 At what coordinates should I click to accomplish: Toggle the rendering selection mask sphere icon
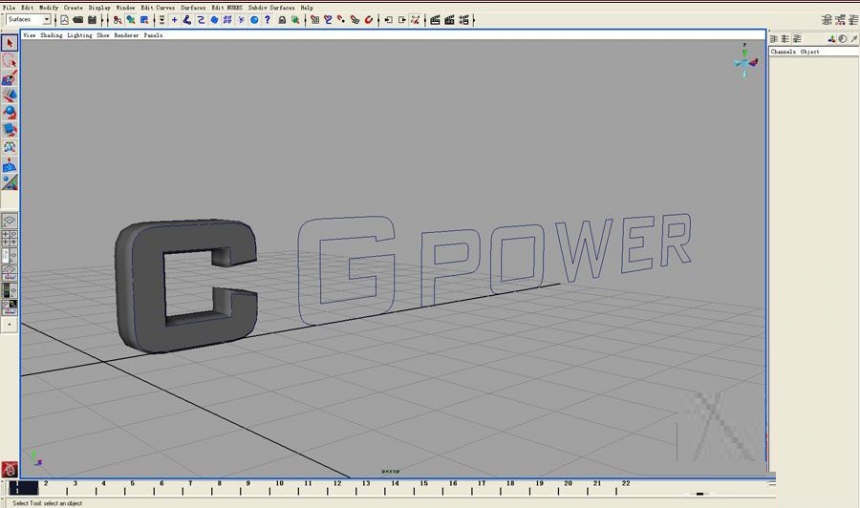coord(254,20)
